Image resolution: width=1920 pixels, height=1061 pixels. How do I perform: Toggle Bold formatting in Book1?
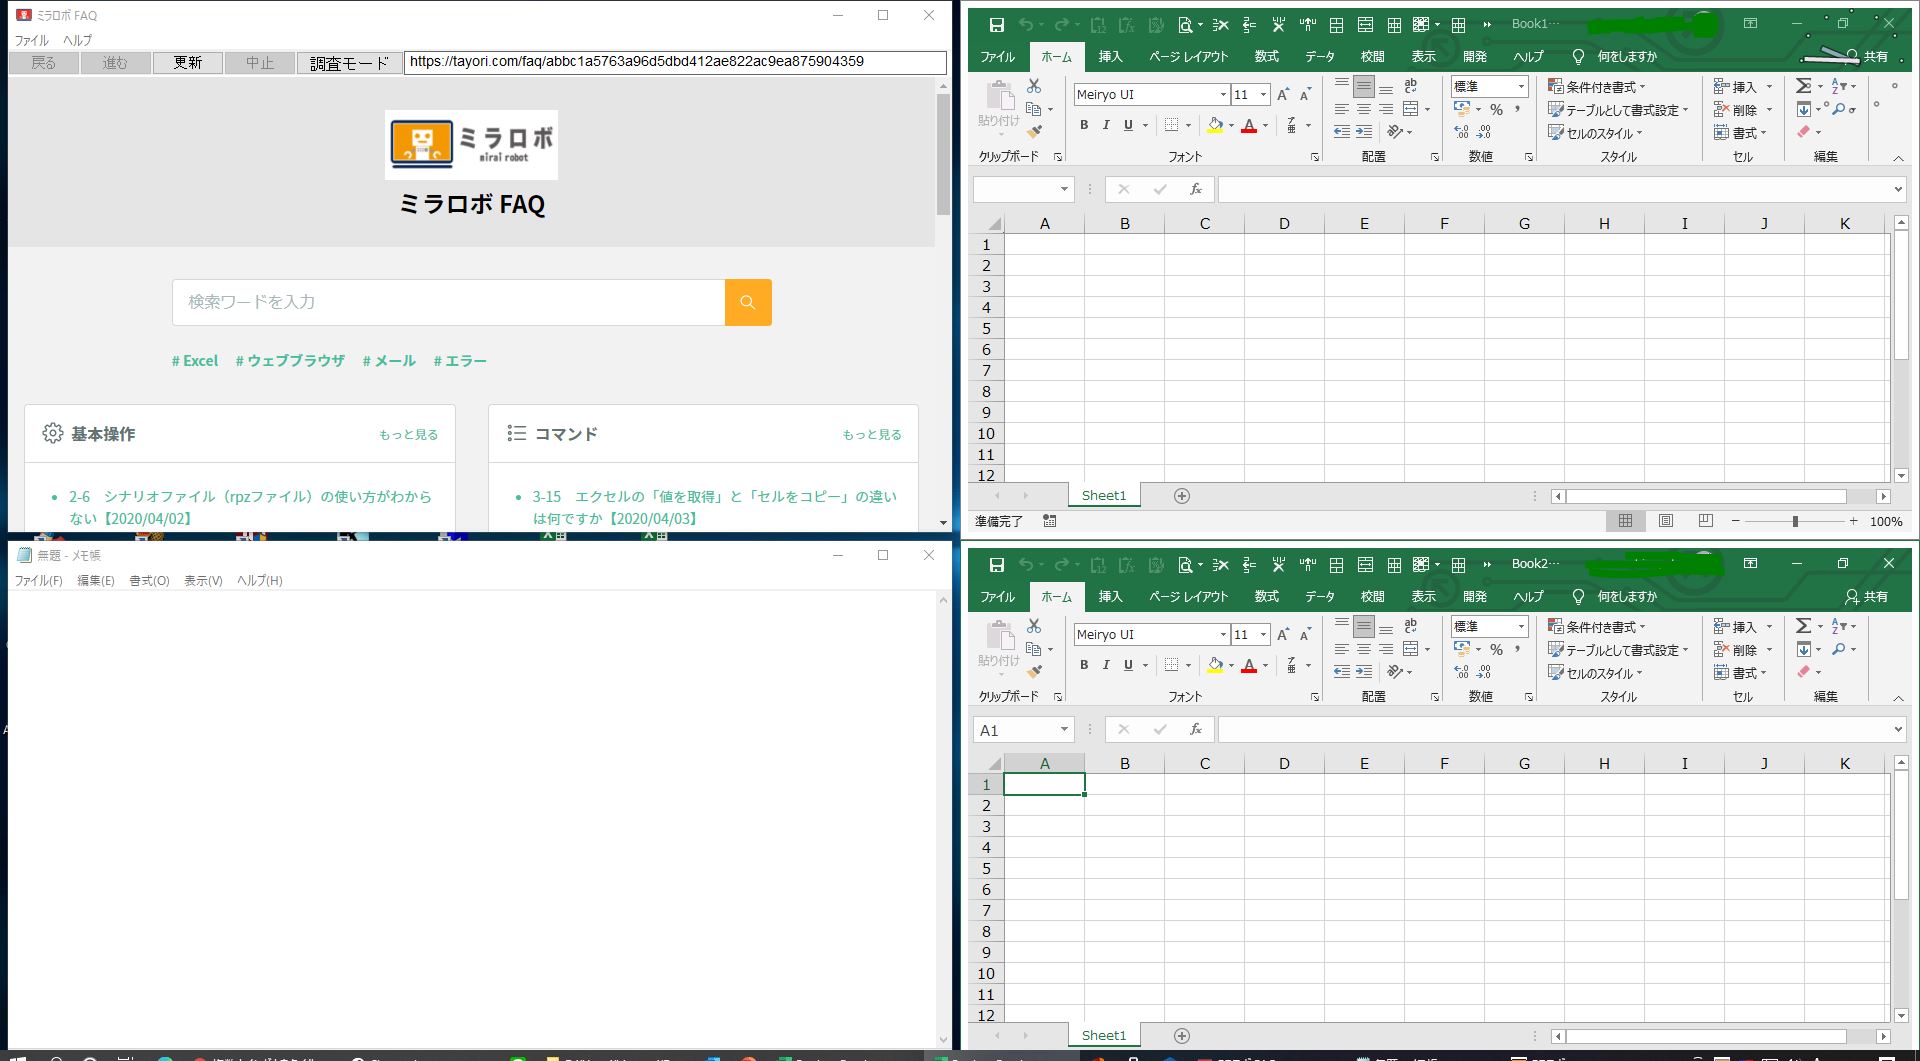[1084, 125]
